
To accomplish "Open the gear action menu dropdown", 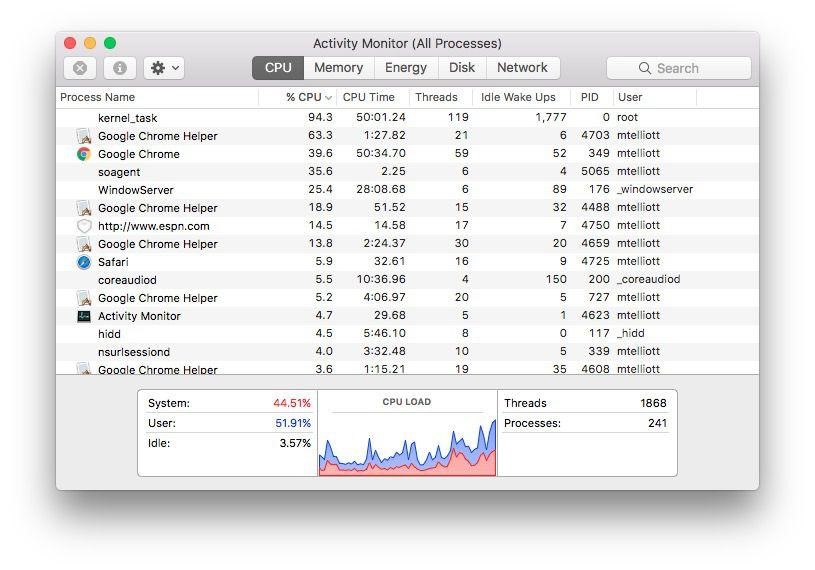I will point(164,68).
